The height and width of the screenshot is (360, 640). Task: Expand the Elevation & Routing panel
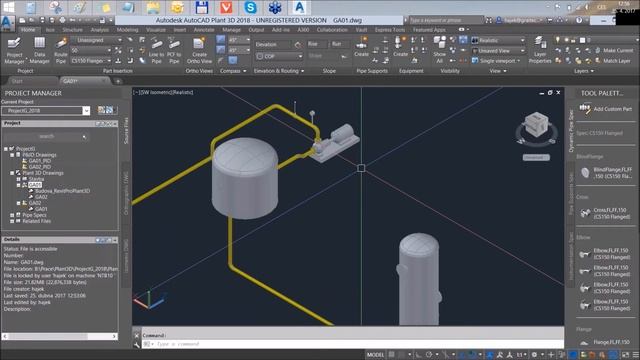(279, 71)
